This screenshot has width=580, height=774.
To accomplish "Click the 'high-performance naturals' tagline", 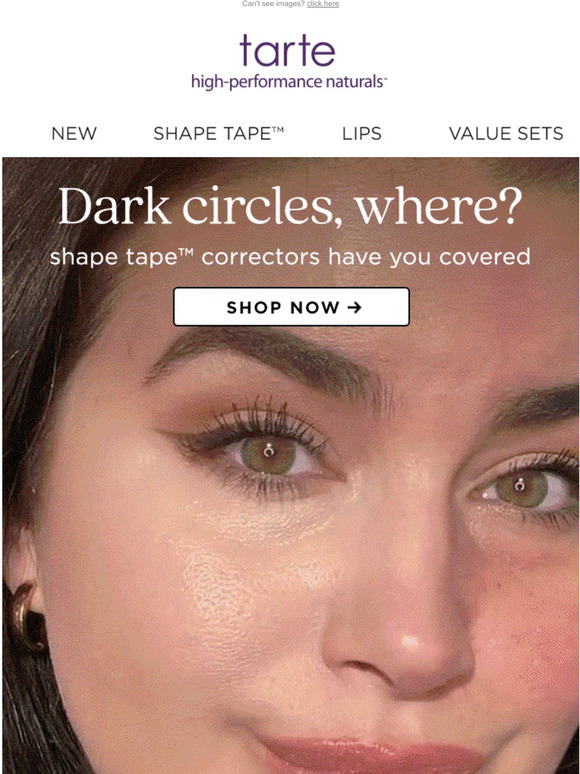I will tap(289, 81).
